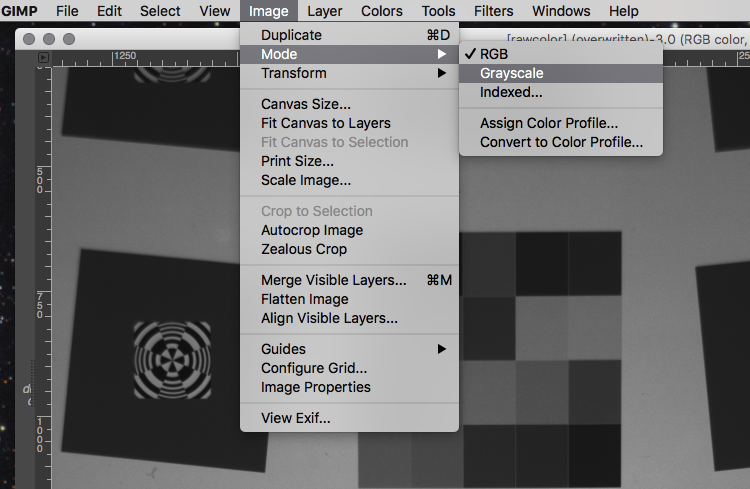Image resolution: width=750 pixels, height=489 pixels.
Task: Click the horizontal ruler at 1250 mark
Action: point(125,56)
